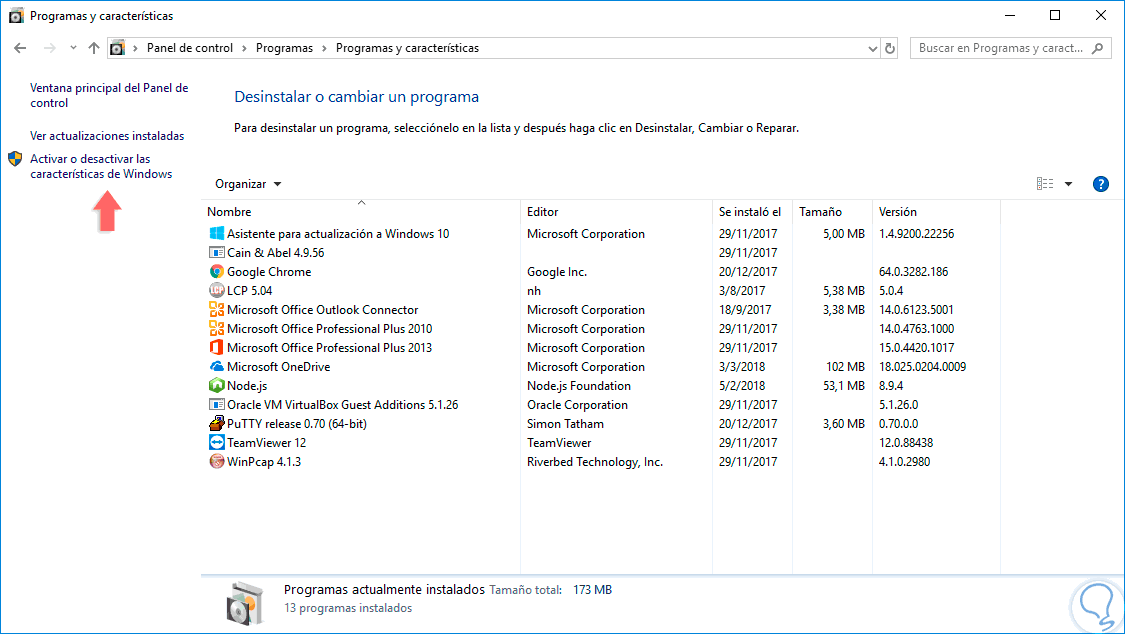
Task: Click the LCP 5.04 program icon
Action: [x=216, y=290]
